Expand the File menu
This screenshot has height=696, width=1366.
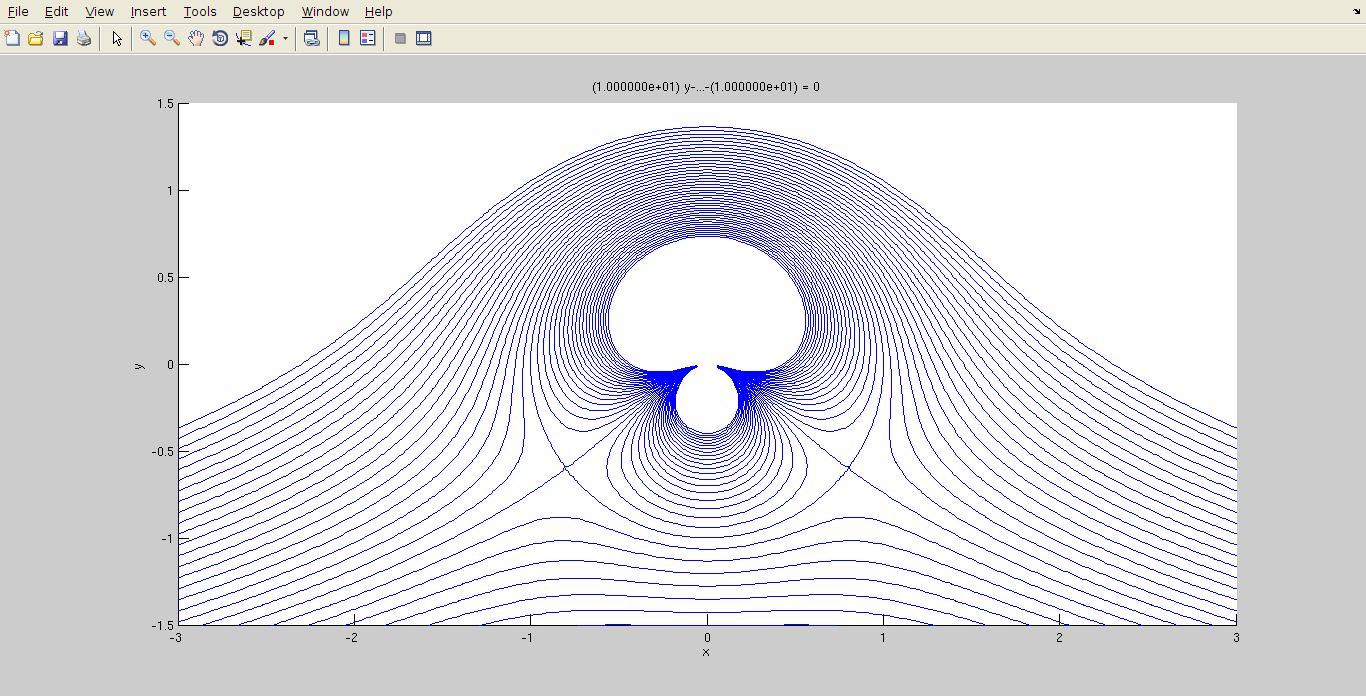[18, 12]
